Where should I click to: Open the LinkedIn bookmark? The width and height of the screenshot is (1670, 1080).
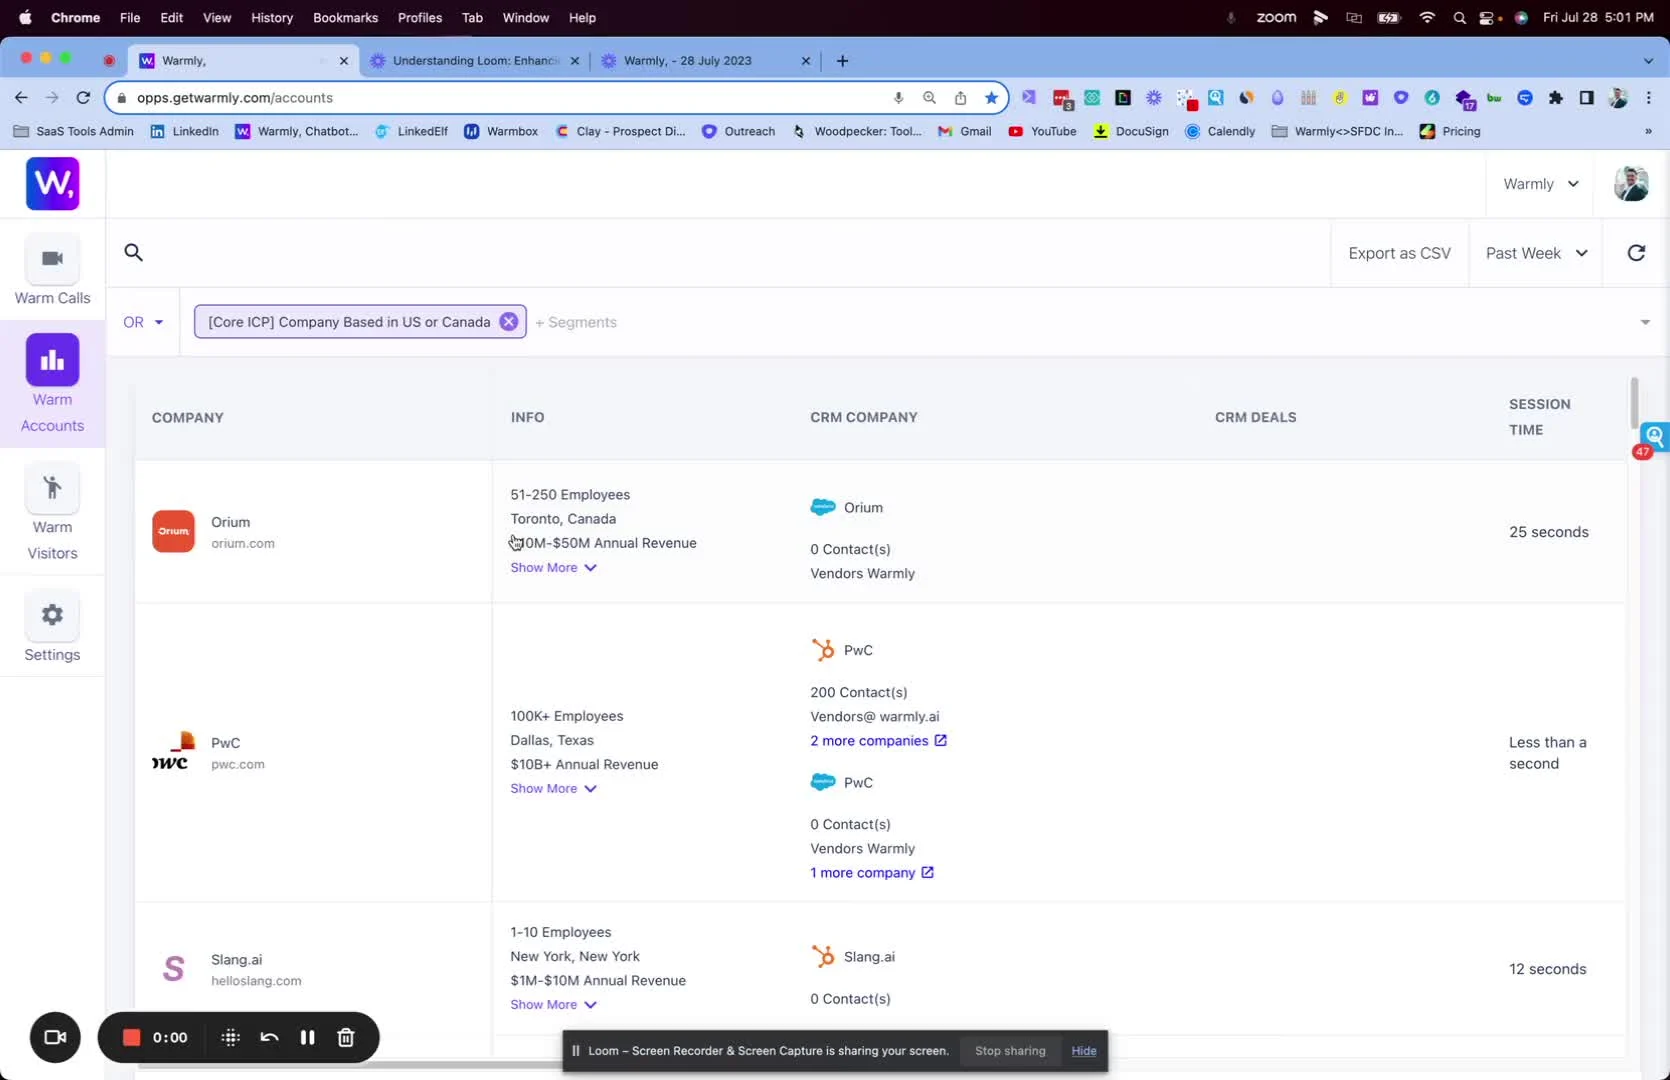[185, 131]
